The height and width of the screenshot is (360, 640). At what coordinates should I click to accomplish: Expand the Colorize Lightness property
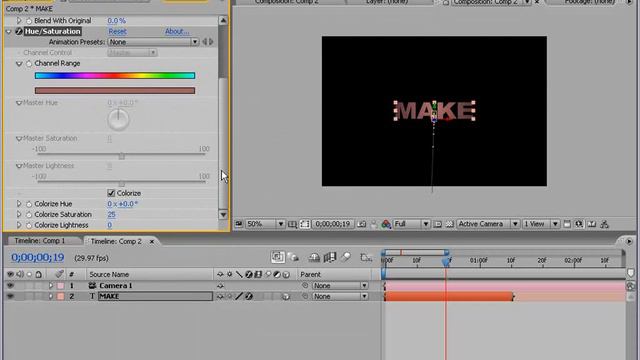click(19, 225)
